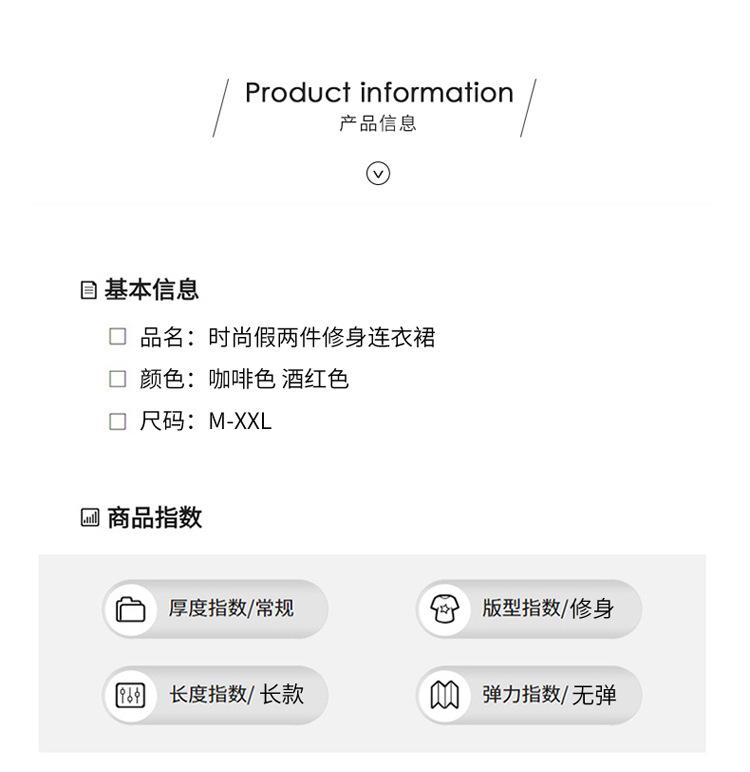
Task: Select the 厚度指数/常规 pill
Action: pos(216,609)
